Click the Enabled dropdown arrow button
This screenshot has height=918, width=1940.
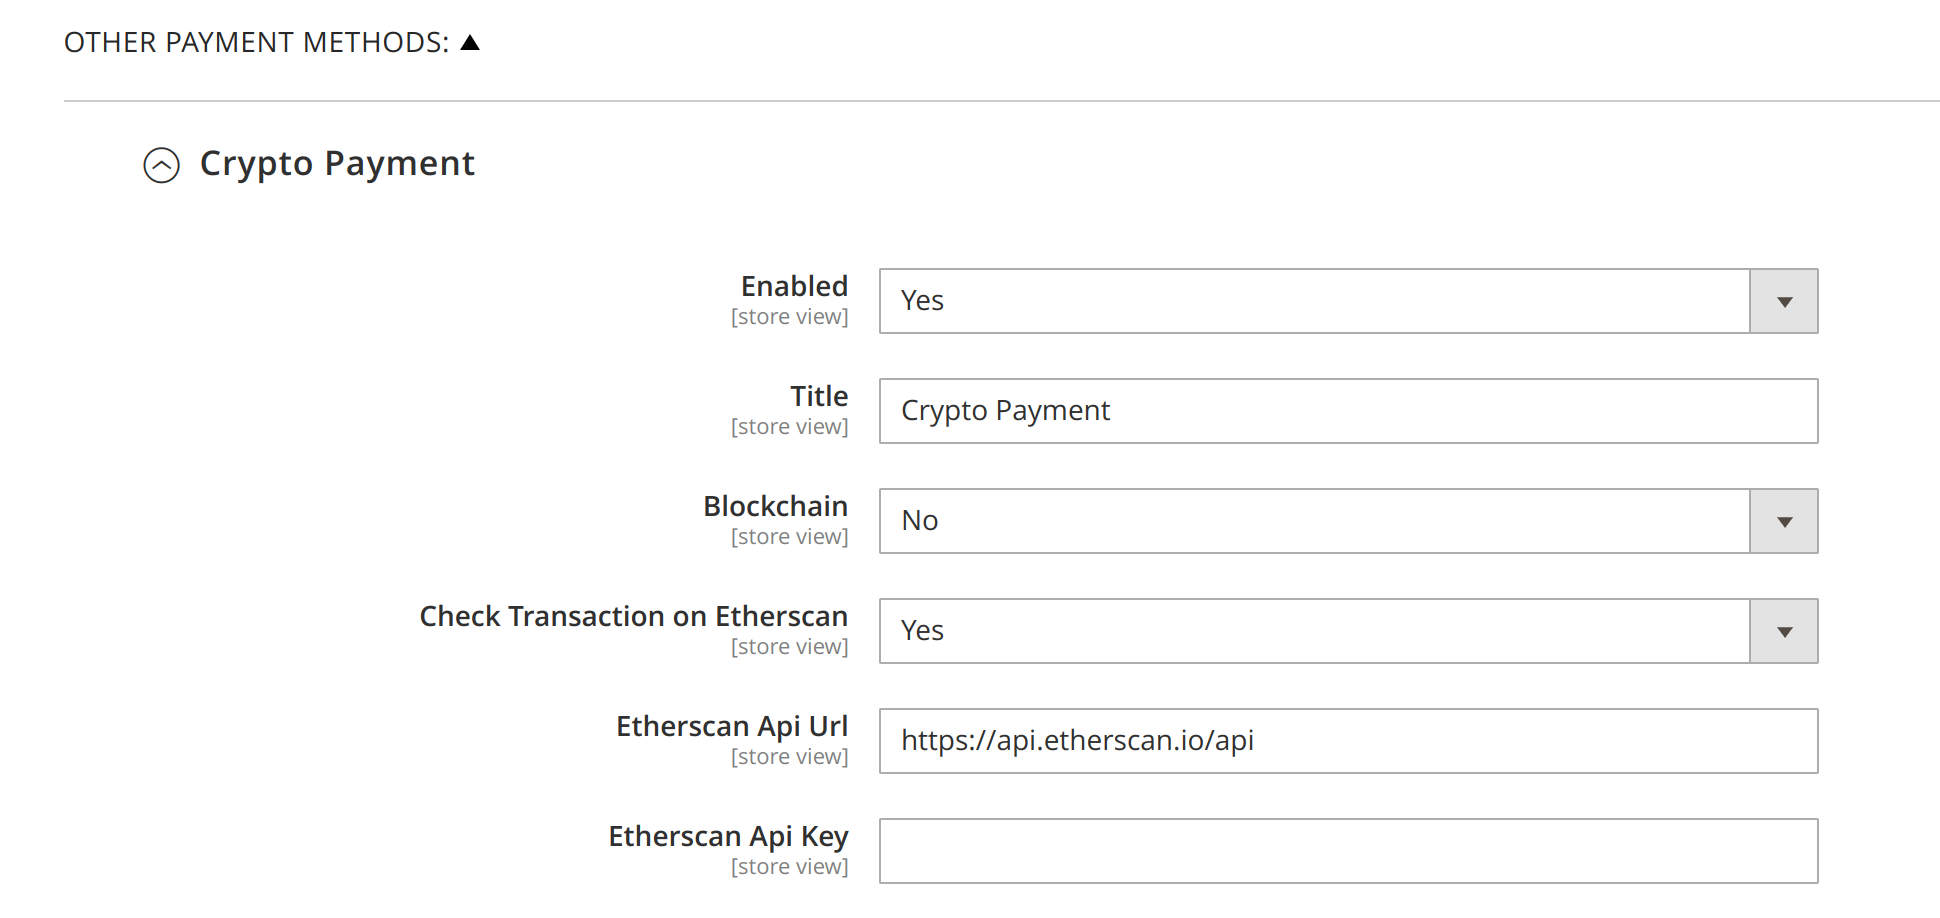pyautogui.click(x=1784, y=301)
